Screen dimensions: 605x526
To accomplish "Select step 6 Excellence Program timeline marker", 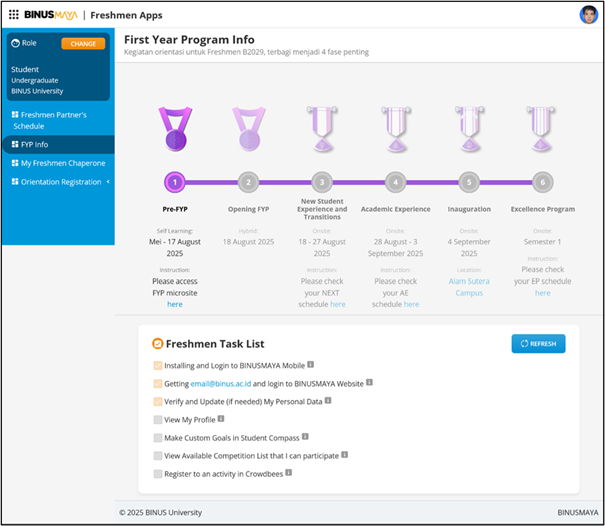I will tap(542, 182).
